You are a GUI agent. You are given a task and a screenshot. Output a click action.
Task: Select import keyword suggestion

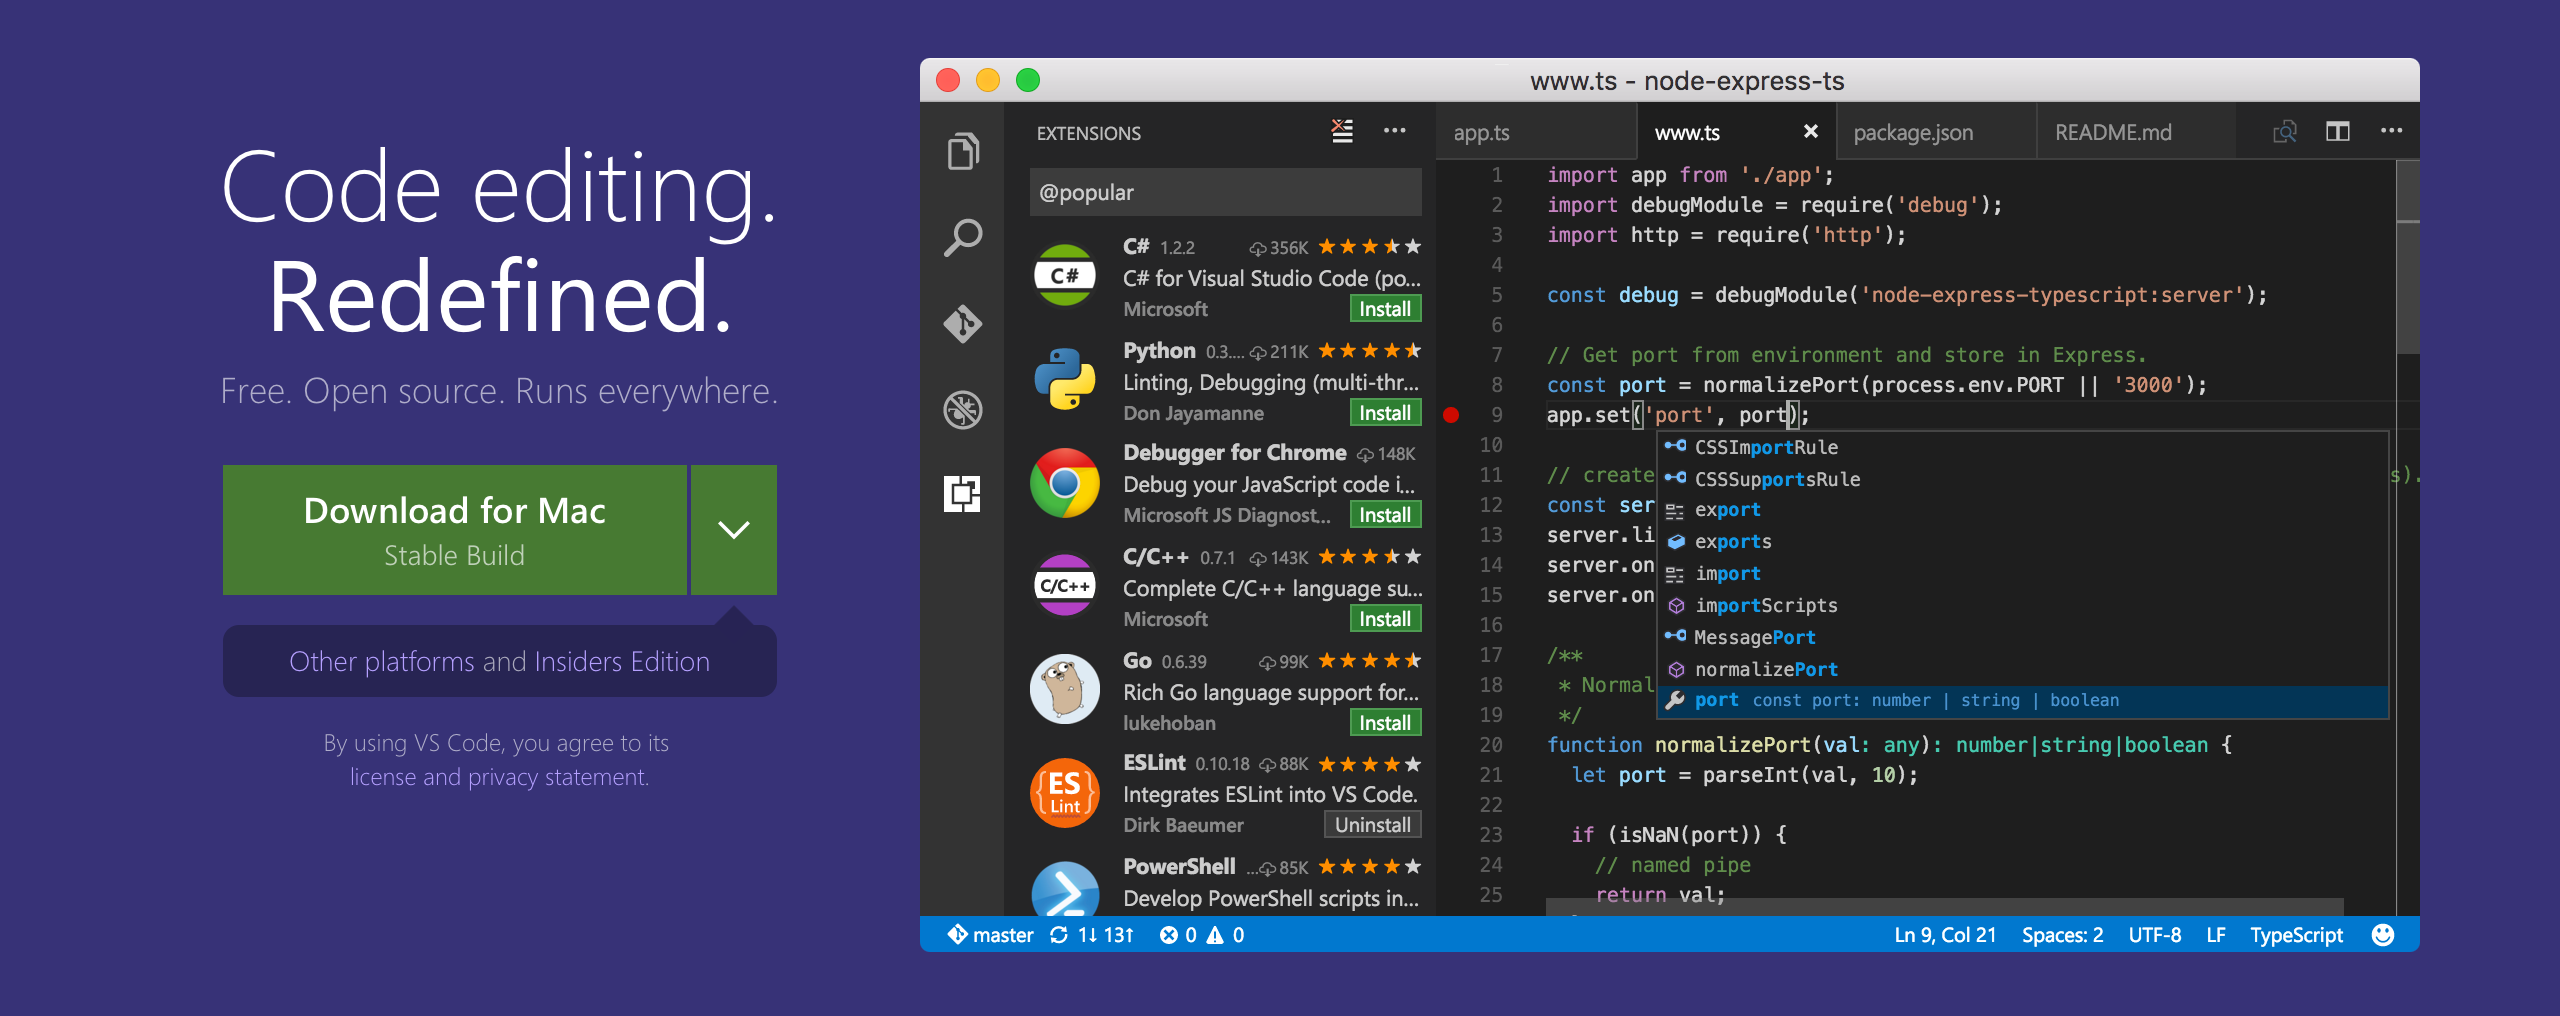[x=2023, y=574]
